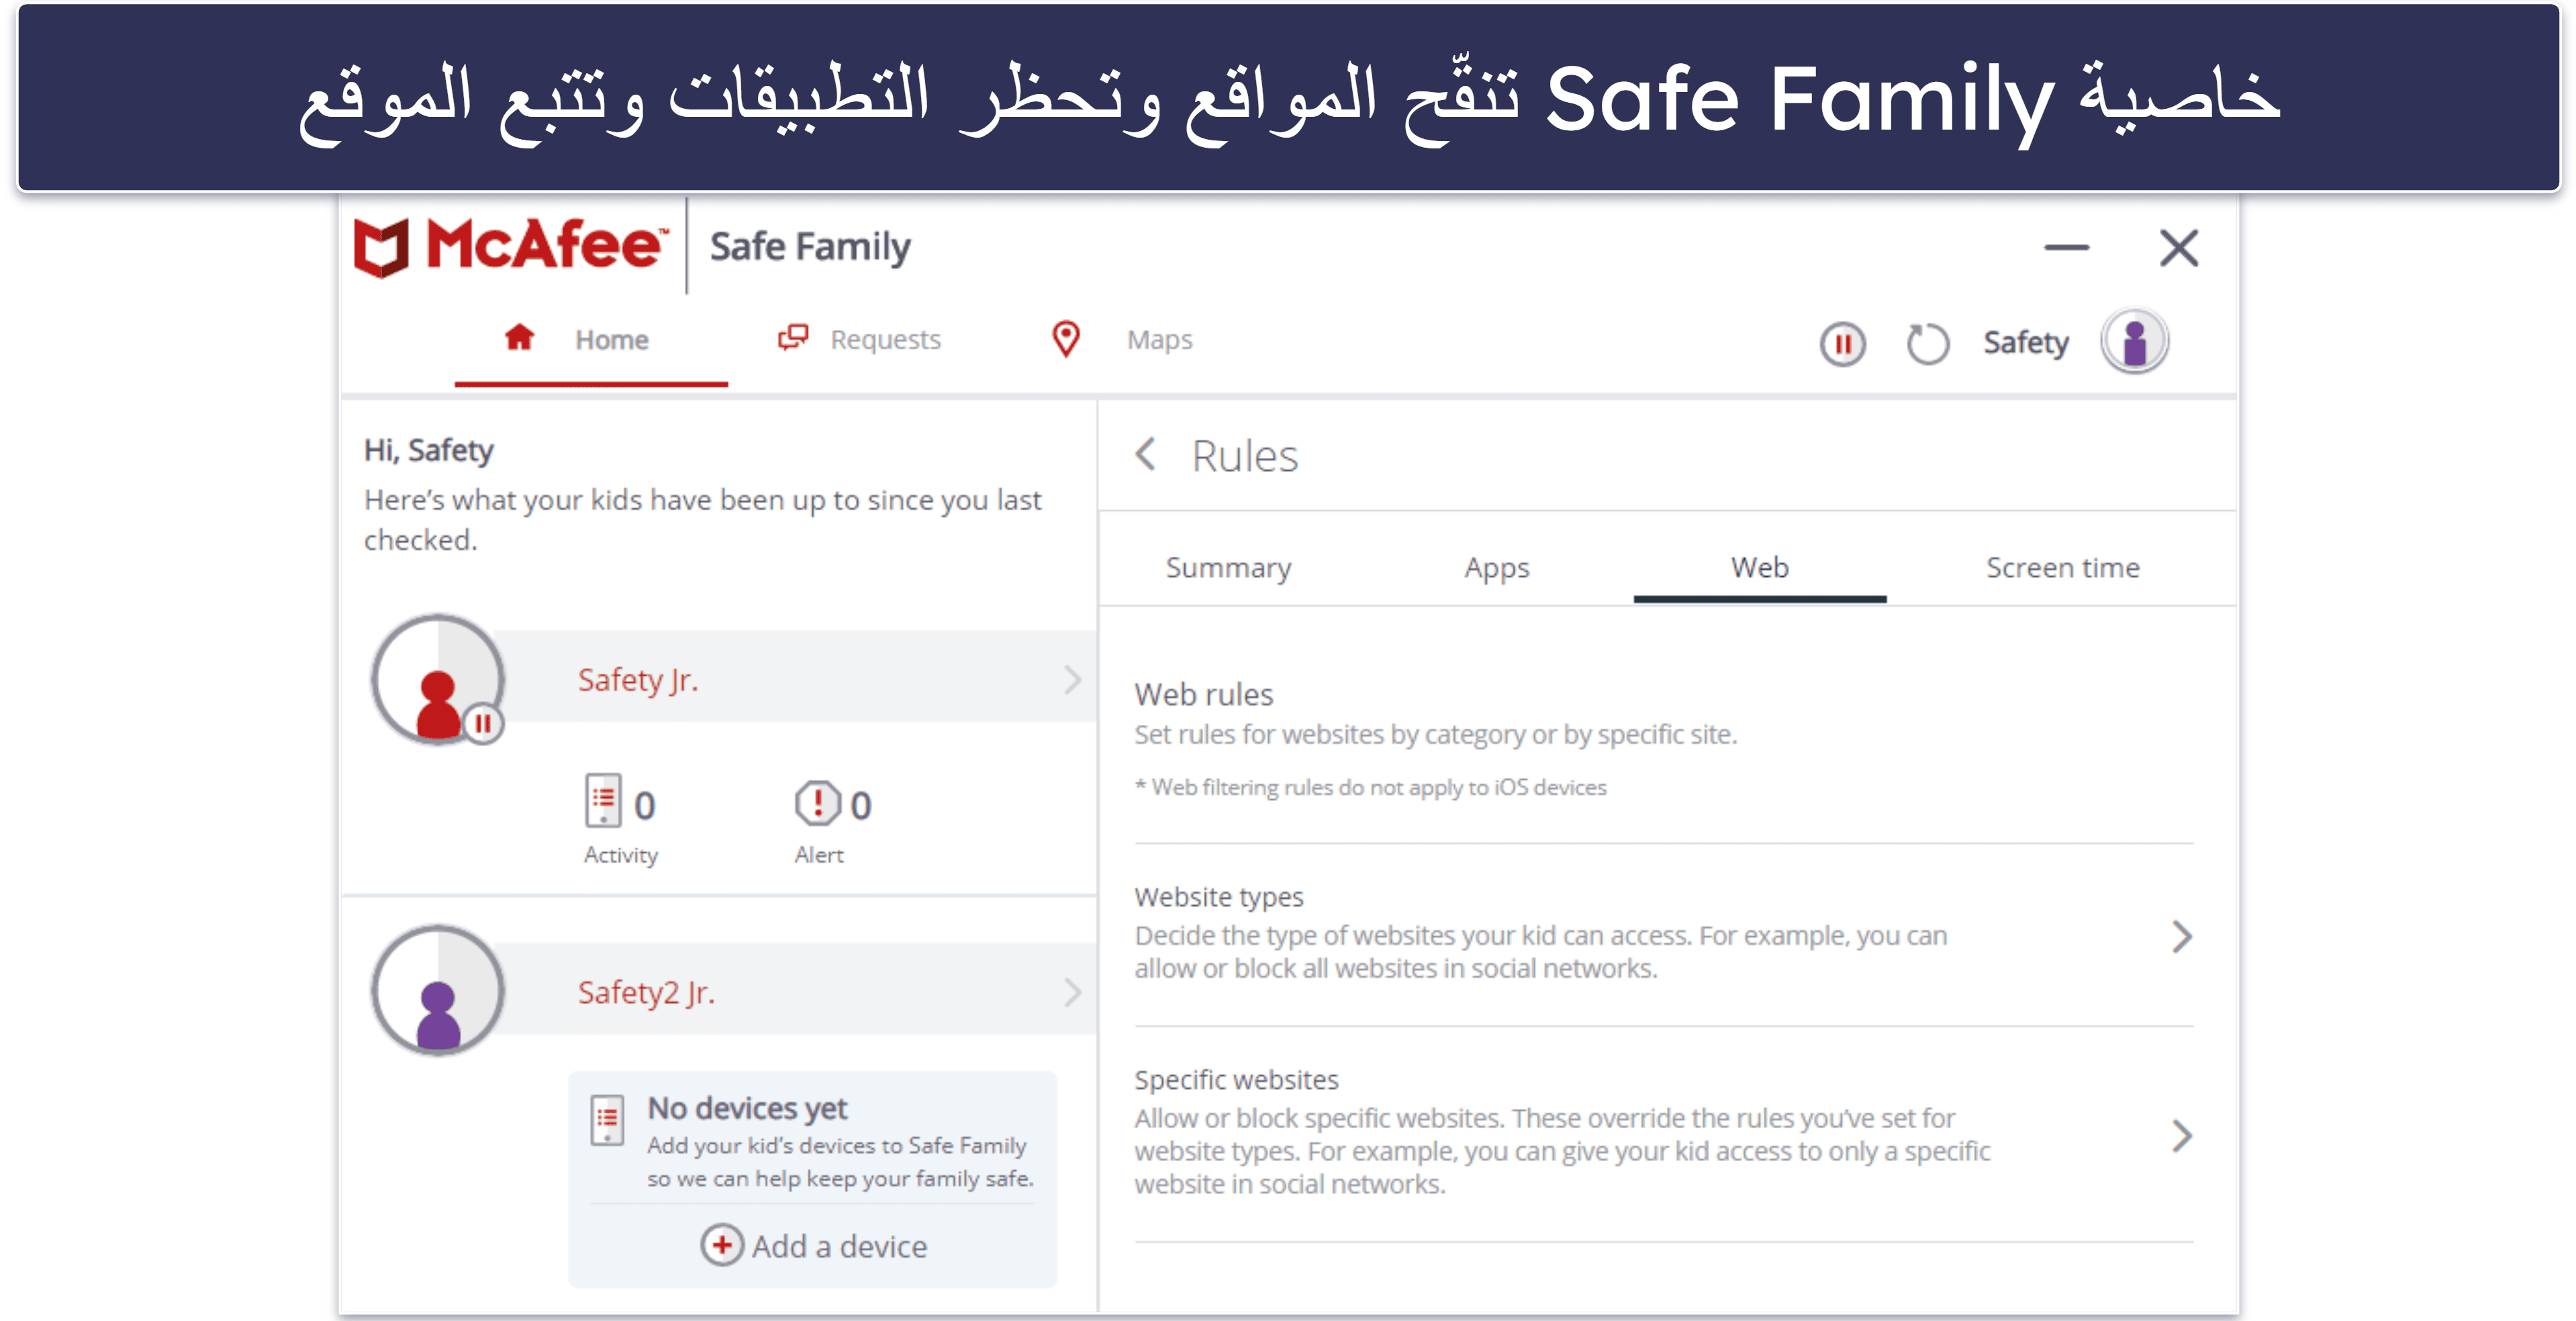Click Safety2 Jr.'s purple avatar
The height and width of the screenshot is (1321, 2576).
pyautogui.click(x=438, y=990)
